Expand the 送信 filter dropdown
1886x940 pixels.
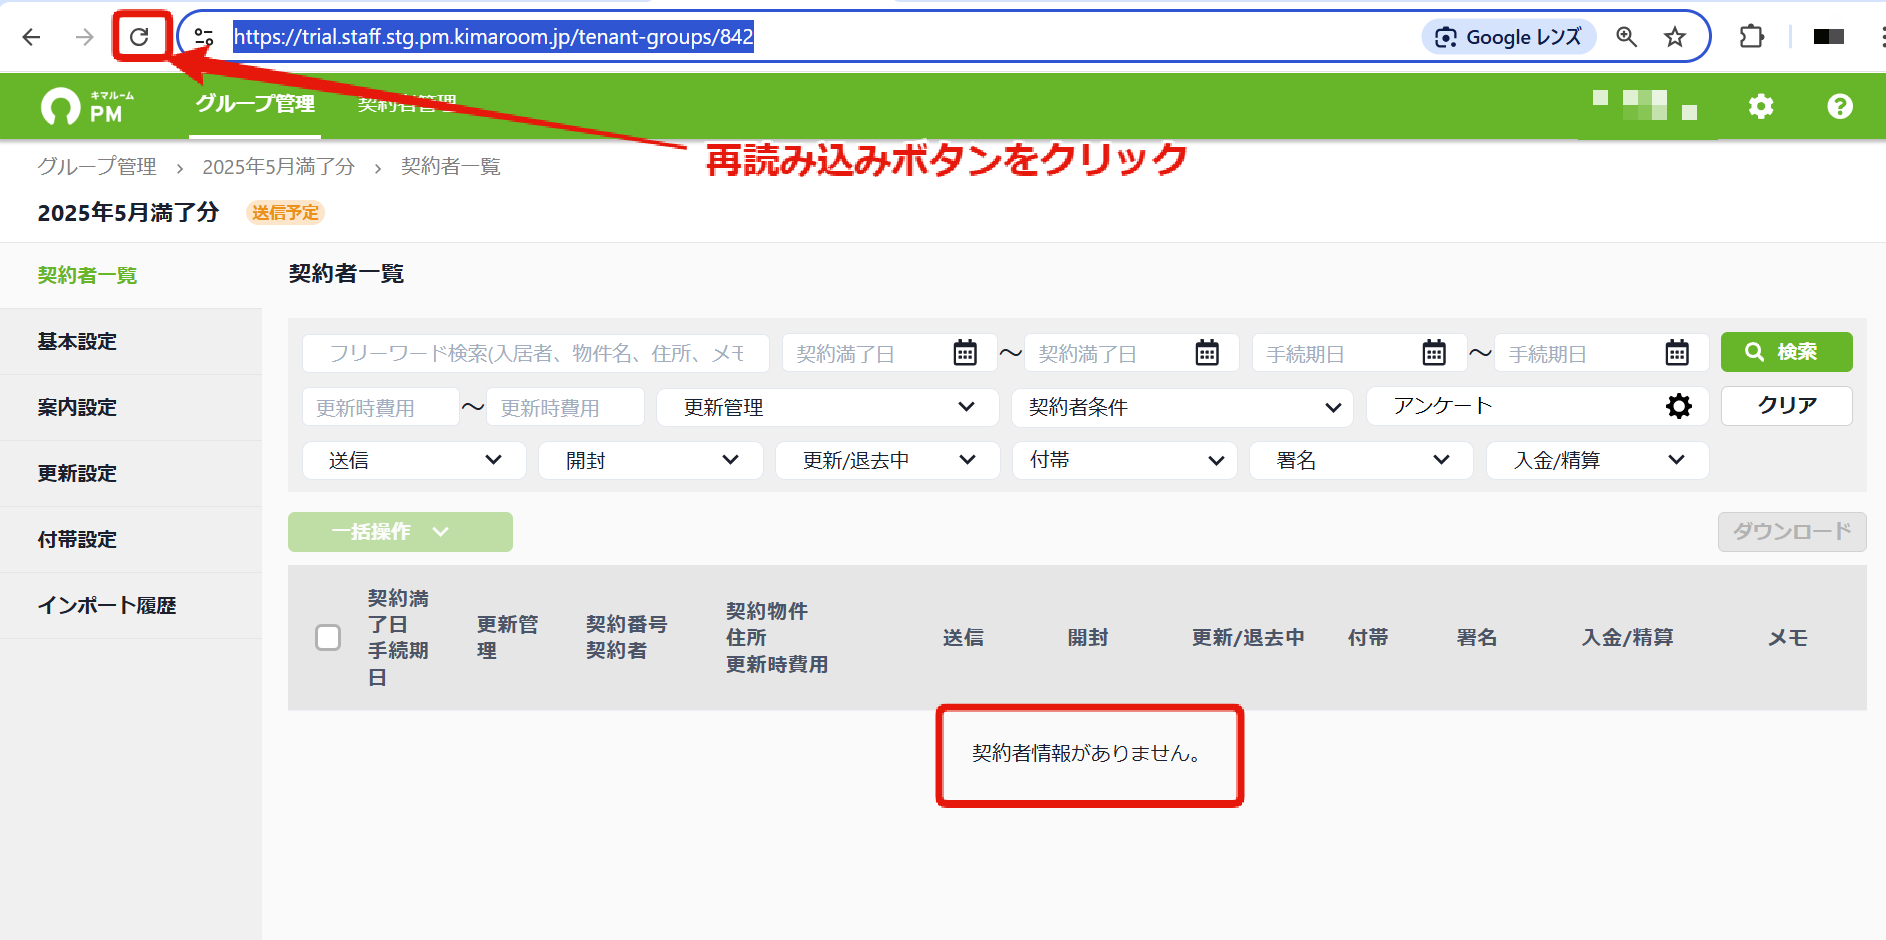click(414, 460)
